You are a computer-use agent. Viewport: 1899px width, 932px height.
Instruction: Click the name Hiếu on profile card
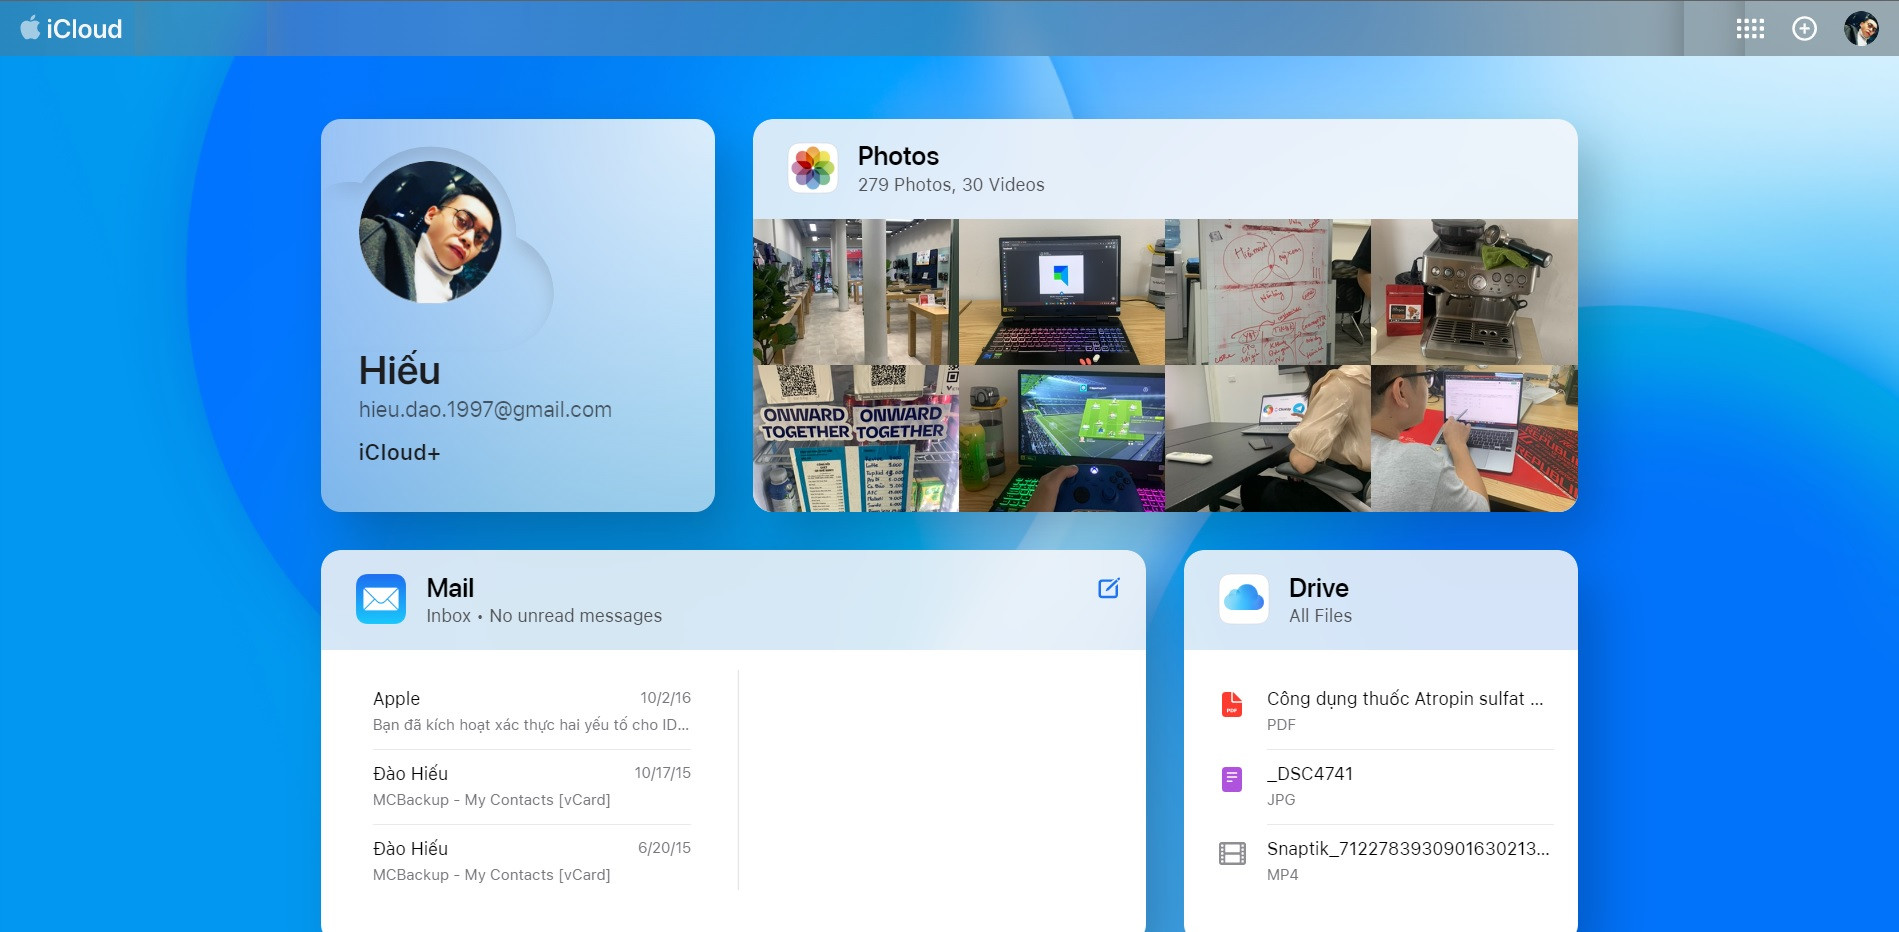tap(399, 371)
